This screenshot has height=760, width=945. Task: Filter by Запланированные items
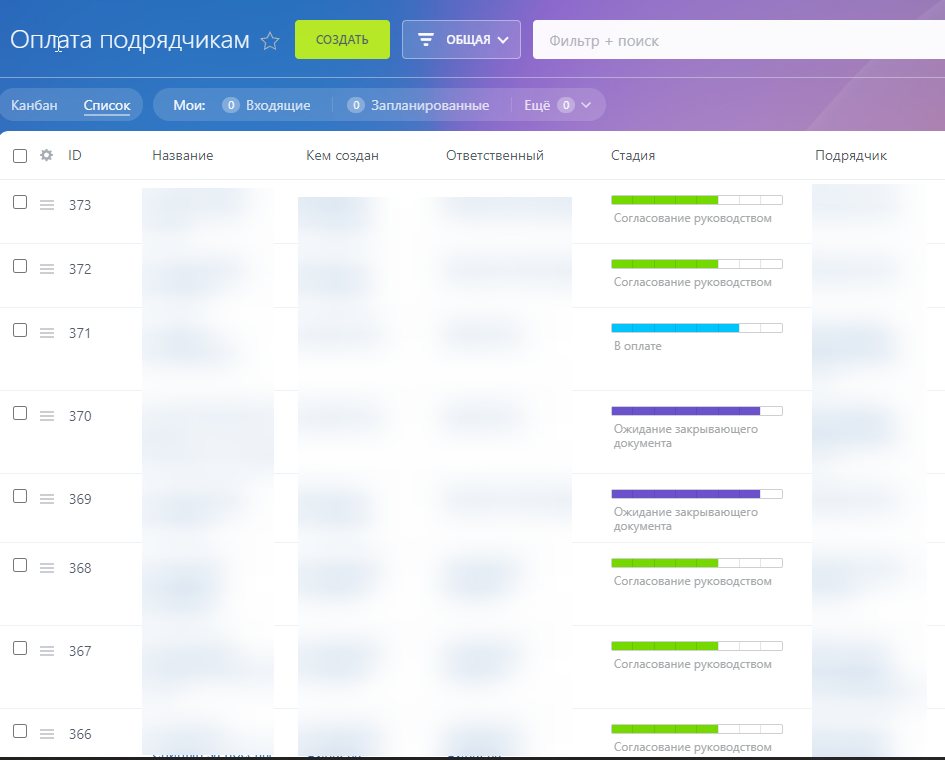point(429,105)
